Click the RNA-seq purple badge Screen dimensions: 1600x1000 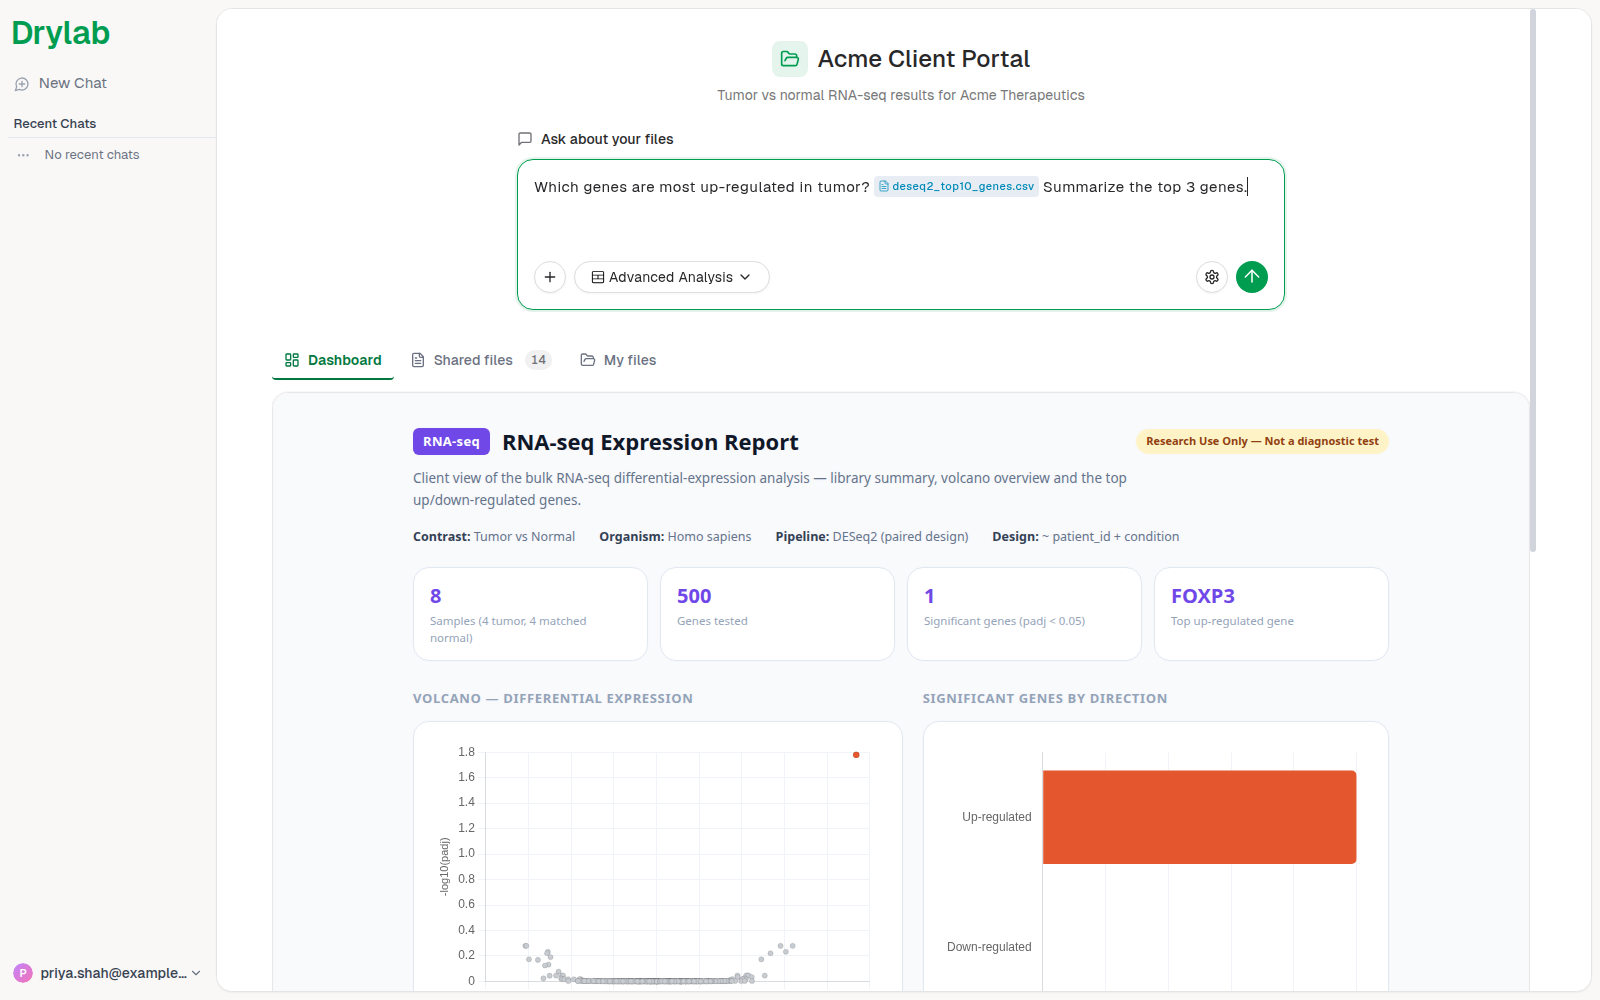pyautogui.click(x=451, y=441)
